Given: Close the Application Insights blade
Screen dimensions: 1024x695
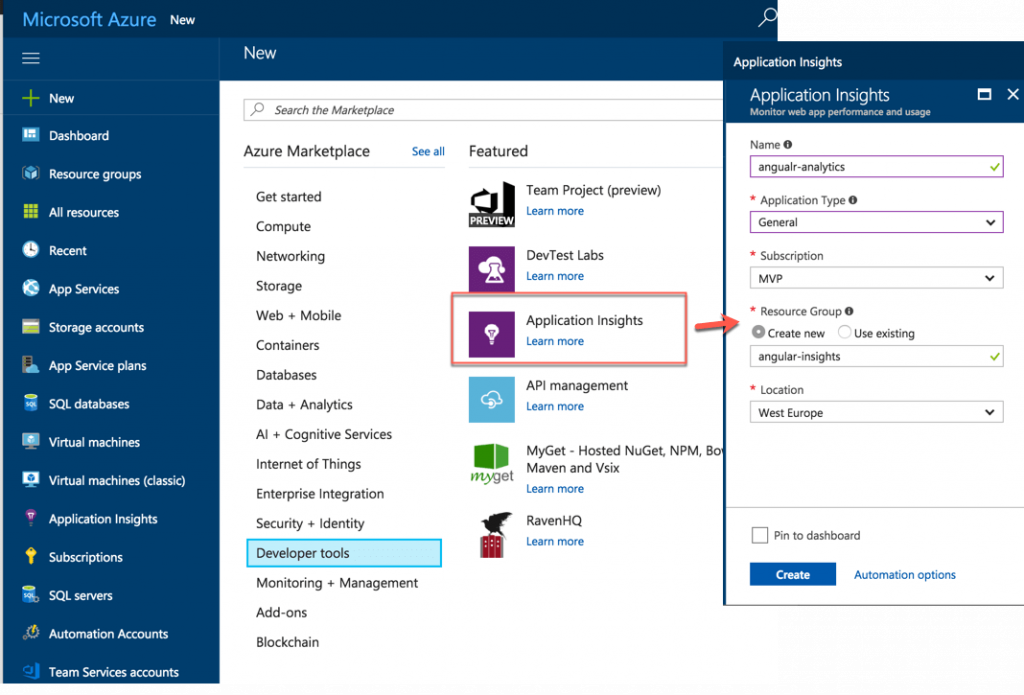Looking at the screenshot, I should pos(1013,94).
